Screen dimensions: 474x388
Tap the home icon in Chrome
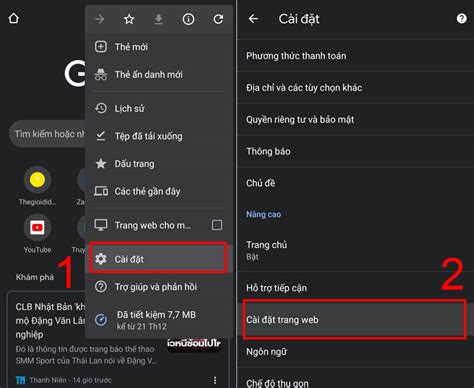pos(14,18)
